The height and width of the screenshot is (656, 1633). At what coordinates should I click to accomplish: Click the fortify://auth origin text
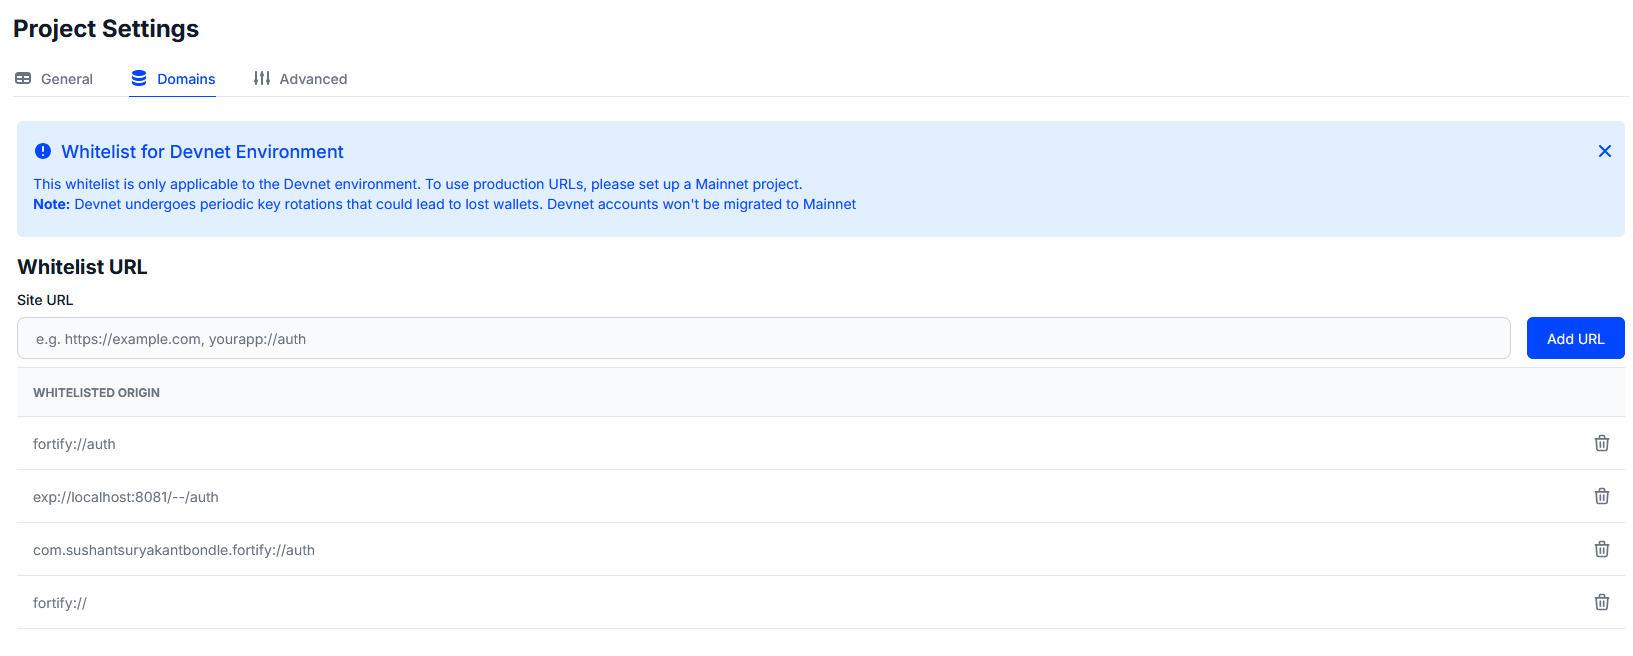[x=74, y=444]
